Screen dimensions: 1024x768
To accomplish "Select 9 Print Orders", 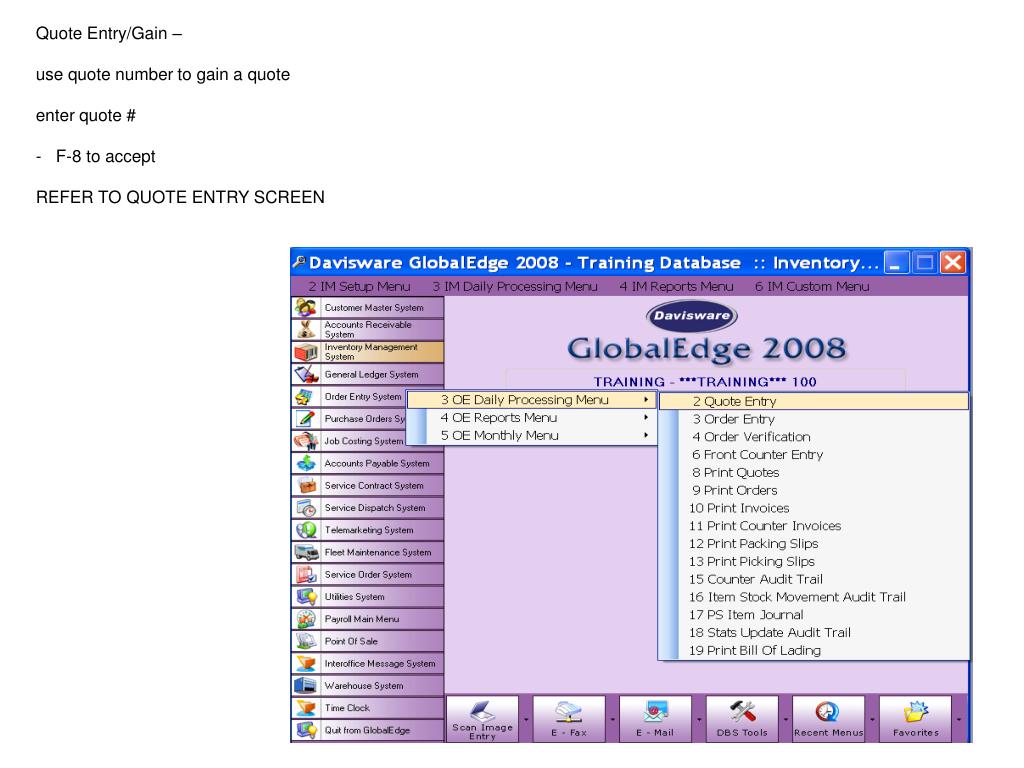I will click(x=814, y=490).
